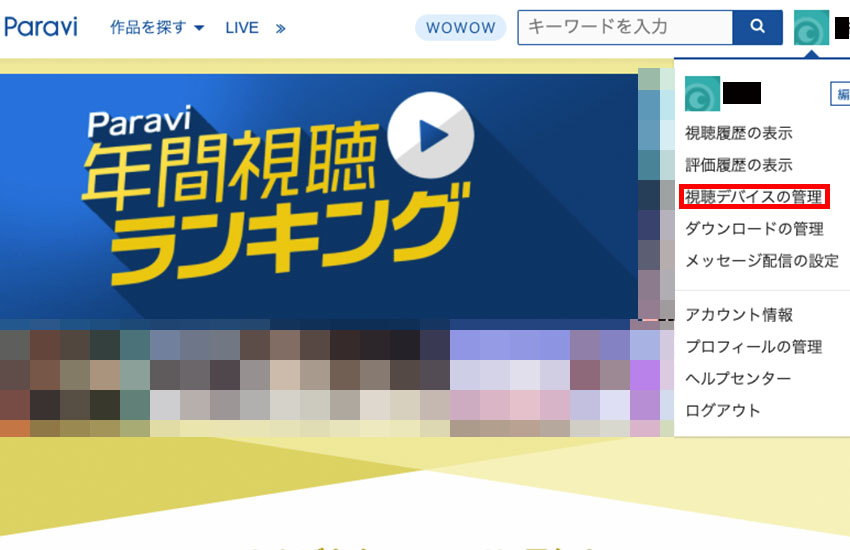Open the LIVE section
Image resolution: width=850 pixels, height=550 pixels.
coord(242,28)
